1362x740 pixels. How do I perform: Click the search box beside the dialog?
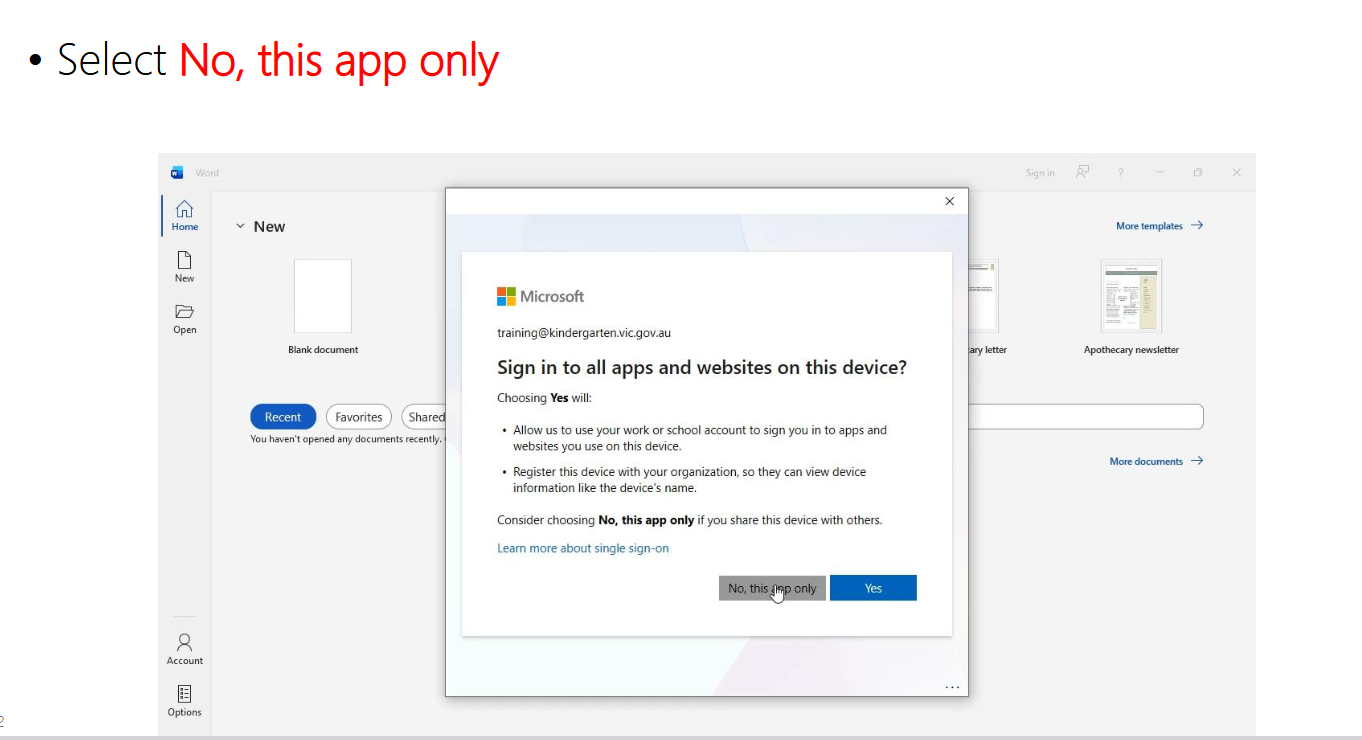coord(1086,417)
